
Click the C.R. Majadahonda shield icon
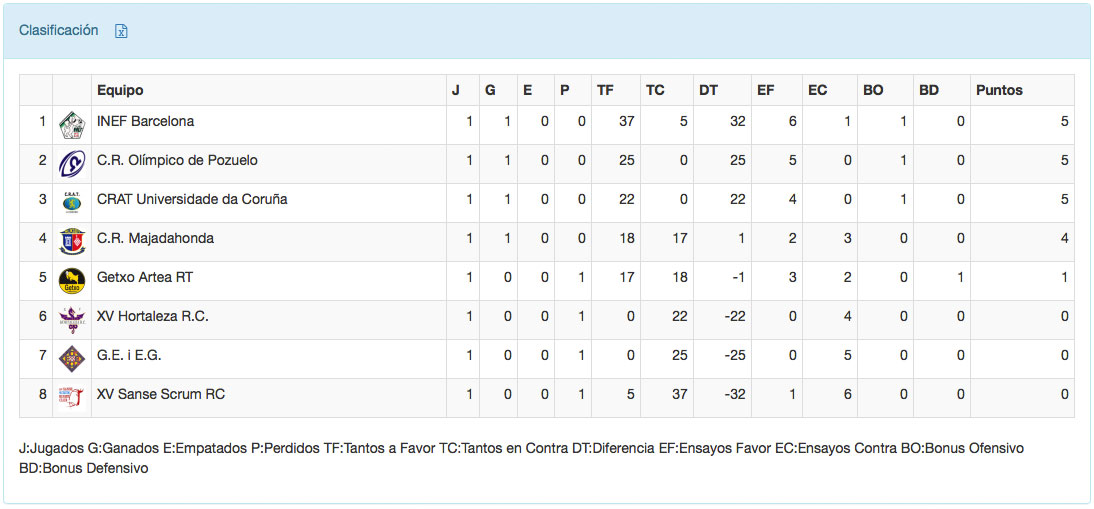[72, 241]
